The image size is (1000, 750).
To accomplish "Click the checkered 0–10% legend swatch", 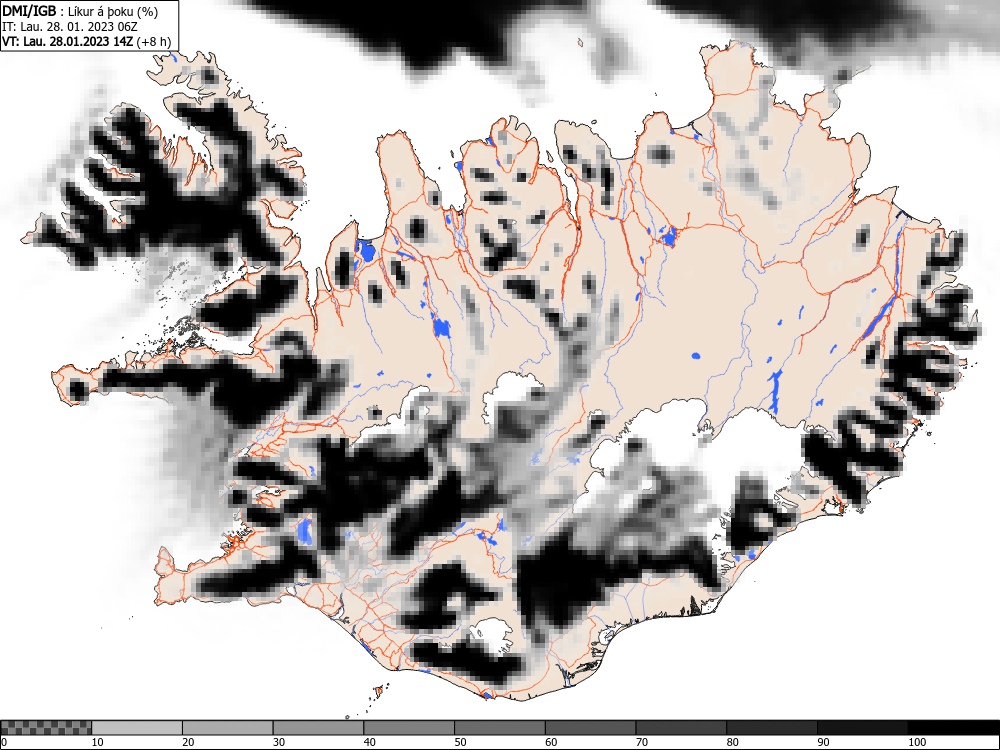I will pyautogui.click(x=46, y=728).
